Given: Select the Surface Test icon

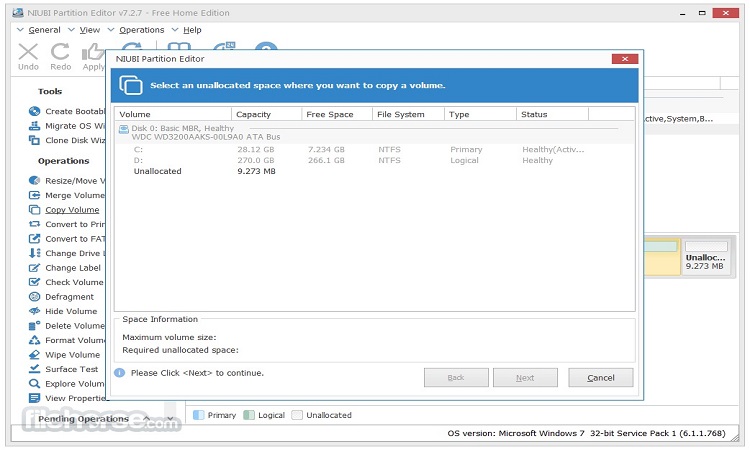Looking at the screenshot, I should click(x=34, y=369).
